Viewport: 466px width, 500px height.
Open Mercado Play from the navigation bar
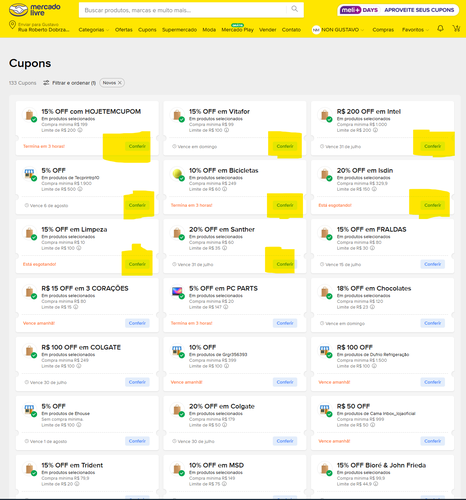[x=237, y=30]
